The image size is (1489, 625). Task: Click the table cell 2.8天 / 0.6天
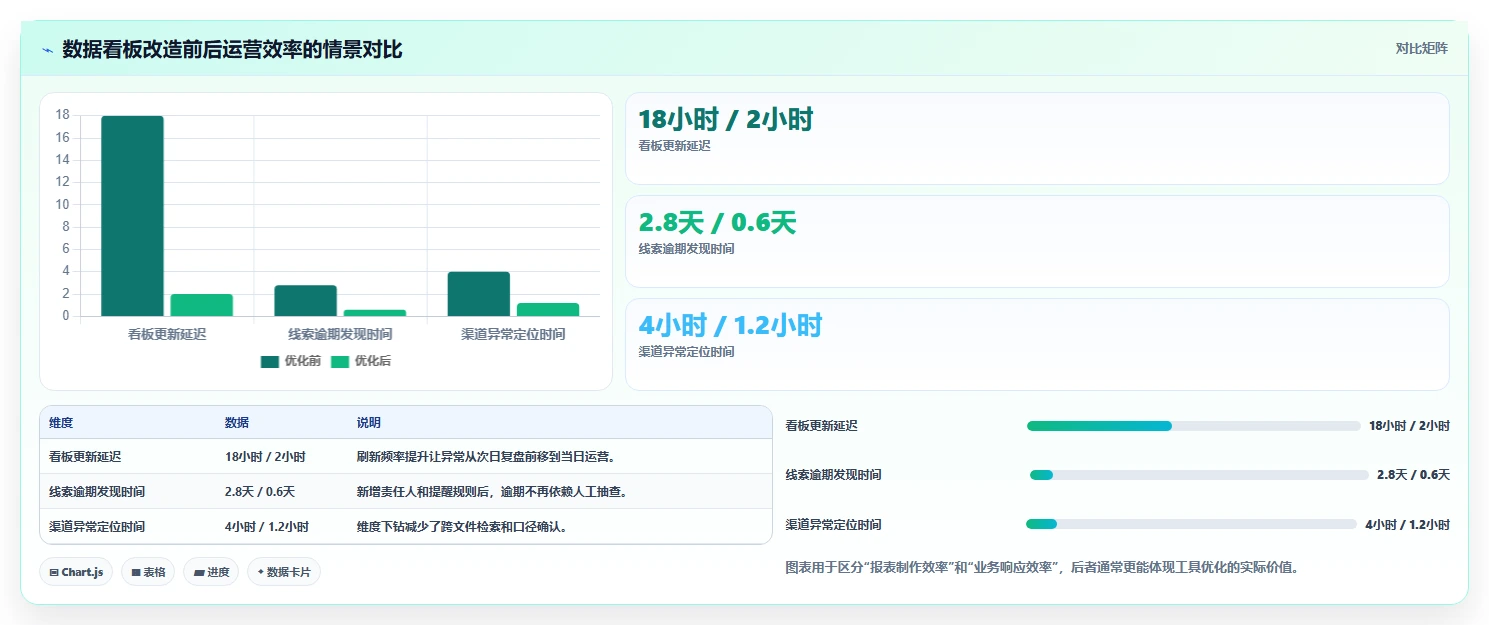(260, 492)
